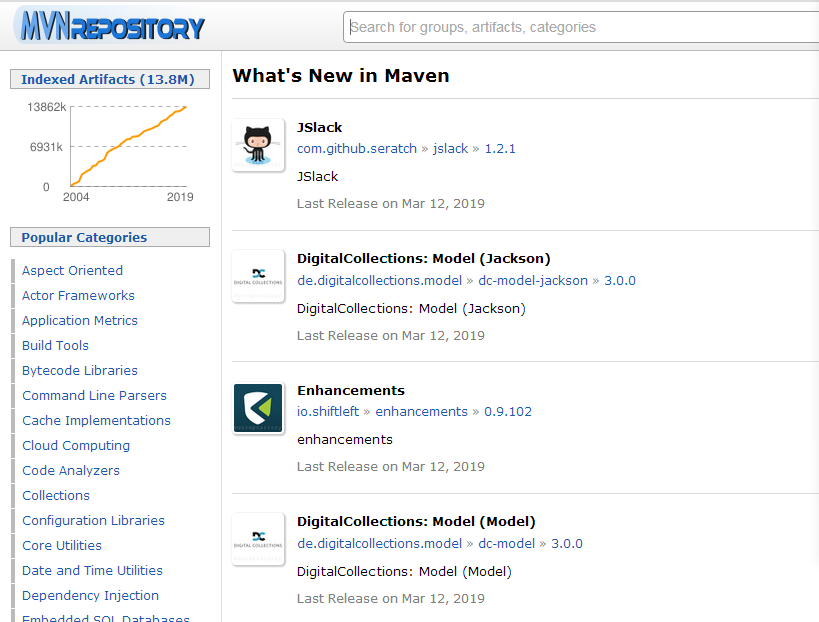Browse the Cloud Computing category

pos(76,445)
